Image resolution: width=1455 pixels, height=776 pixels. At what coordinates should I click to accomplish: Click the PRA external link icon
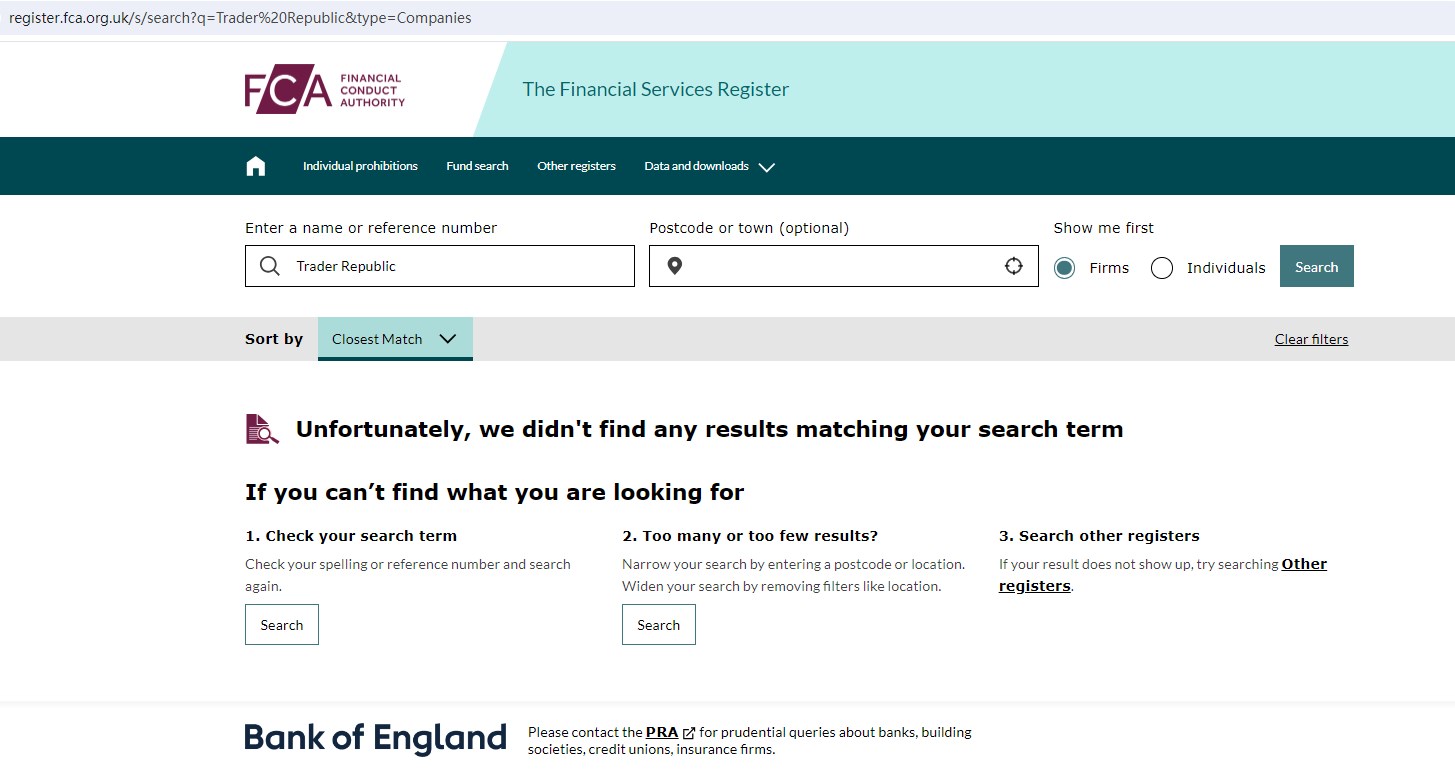pos(688,733)
